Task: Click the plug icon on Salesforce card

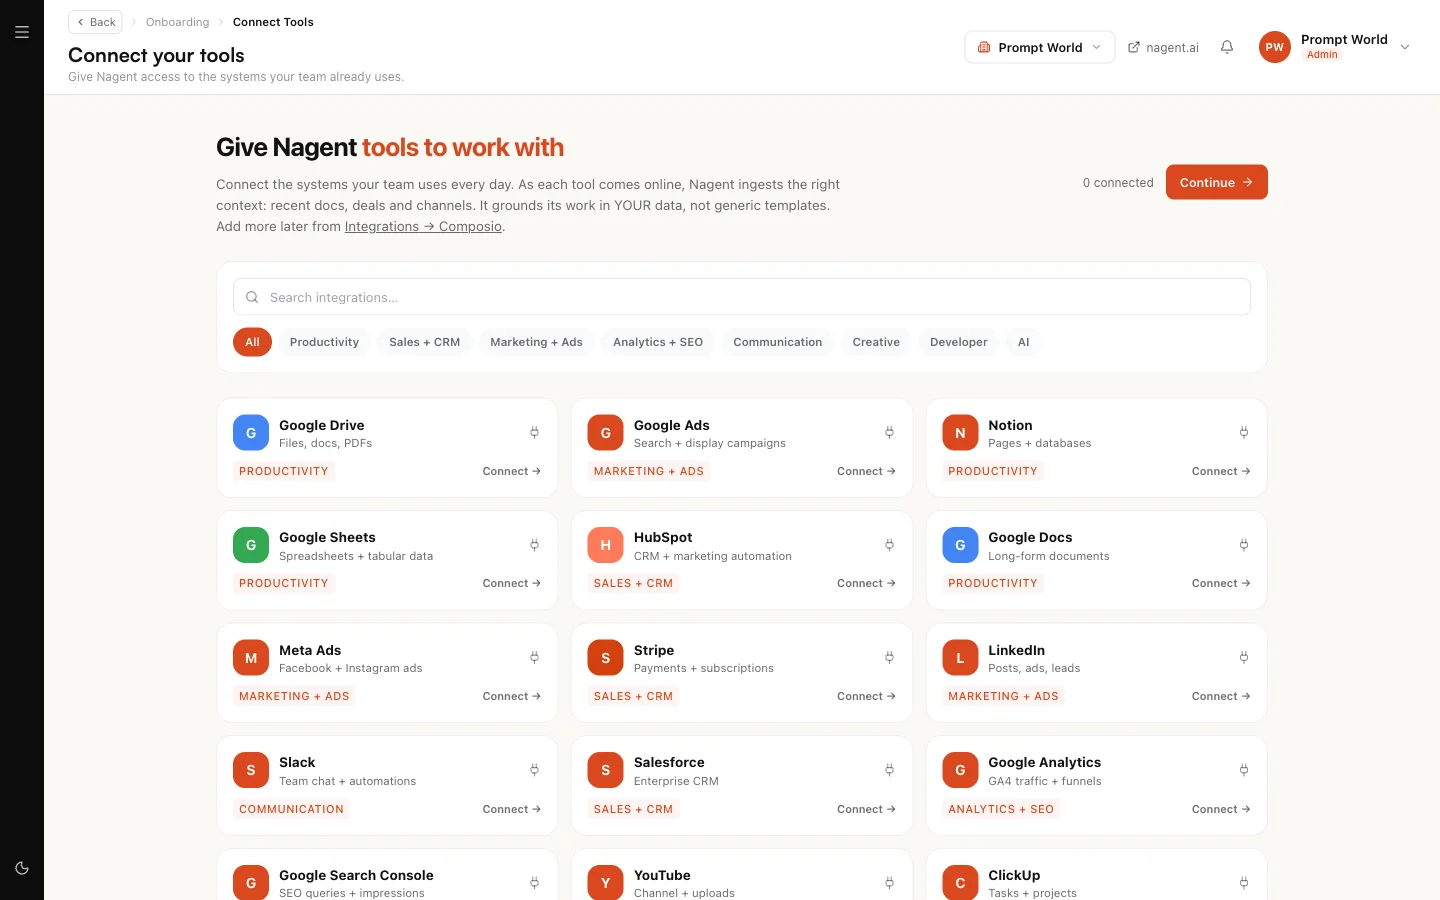Action: [889, 770]
